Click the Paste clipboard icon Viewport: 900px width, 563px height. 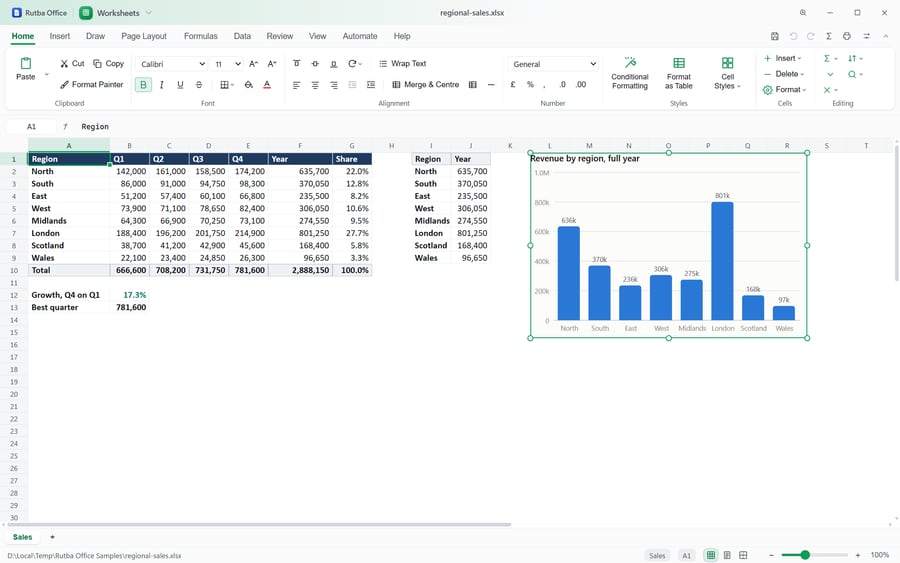(x=26, y=63)
